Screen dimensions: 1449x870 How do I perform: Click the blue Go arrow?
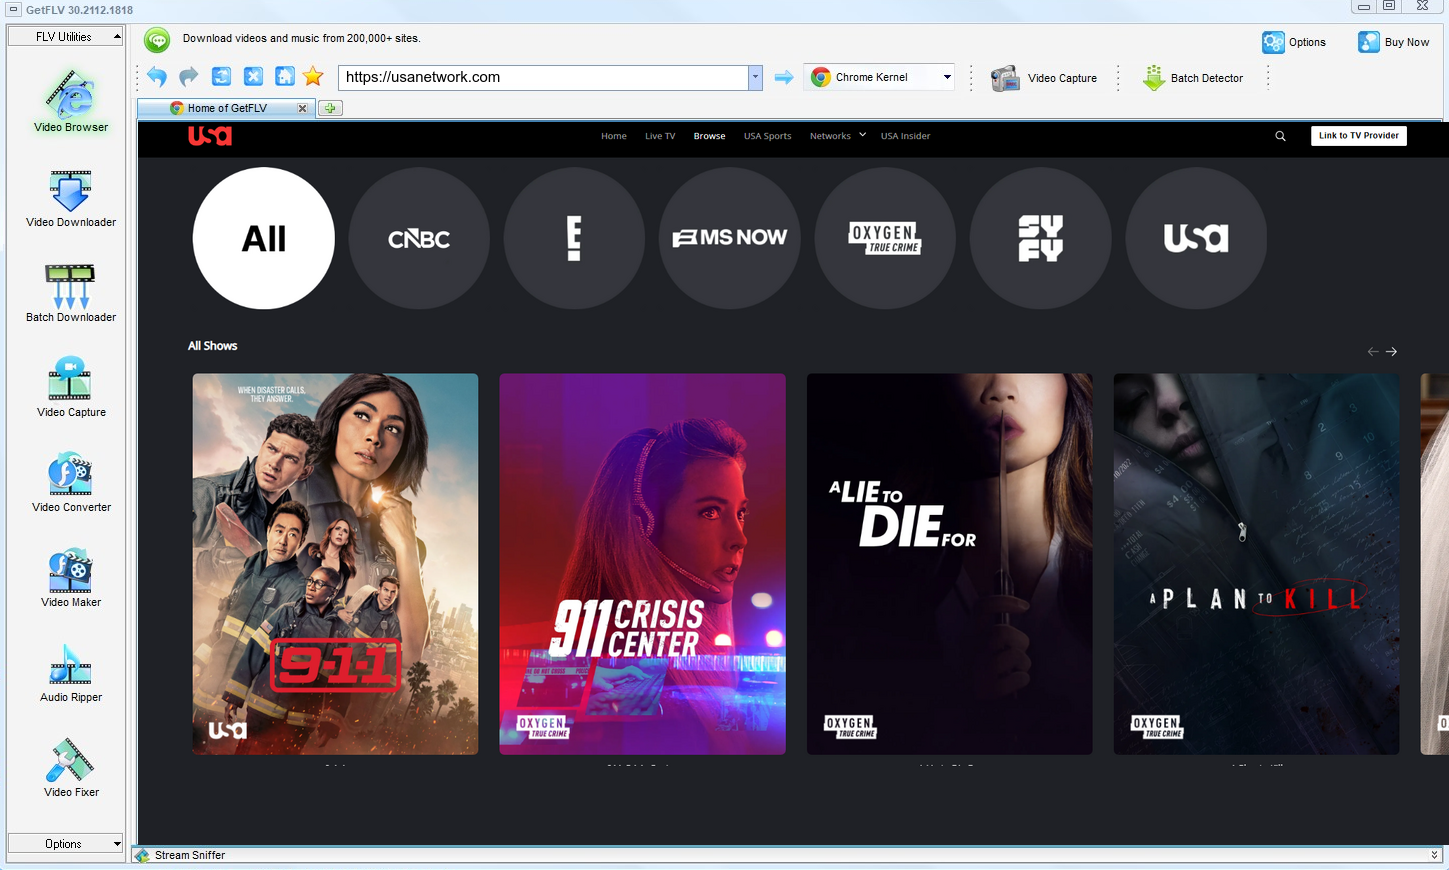(x=784, y=77)
